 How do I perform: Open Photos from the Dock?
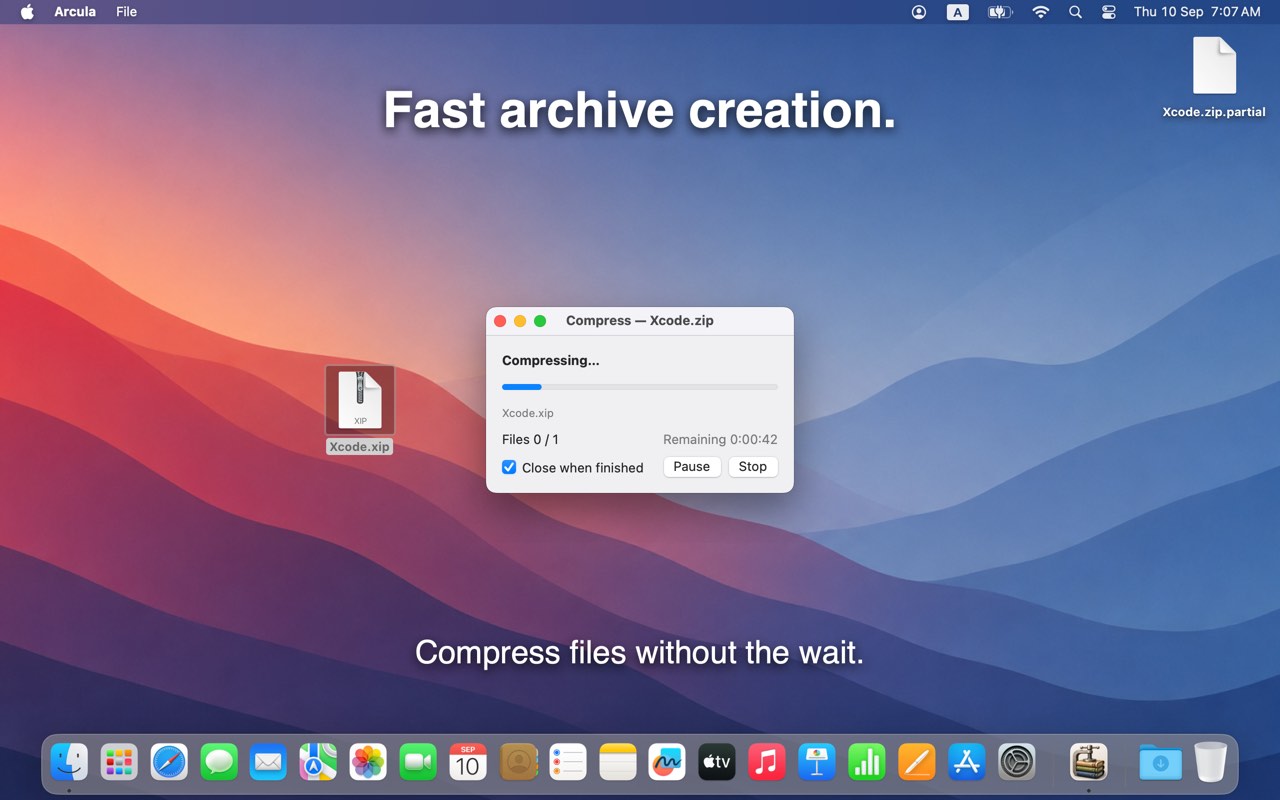pos(368,763)
